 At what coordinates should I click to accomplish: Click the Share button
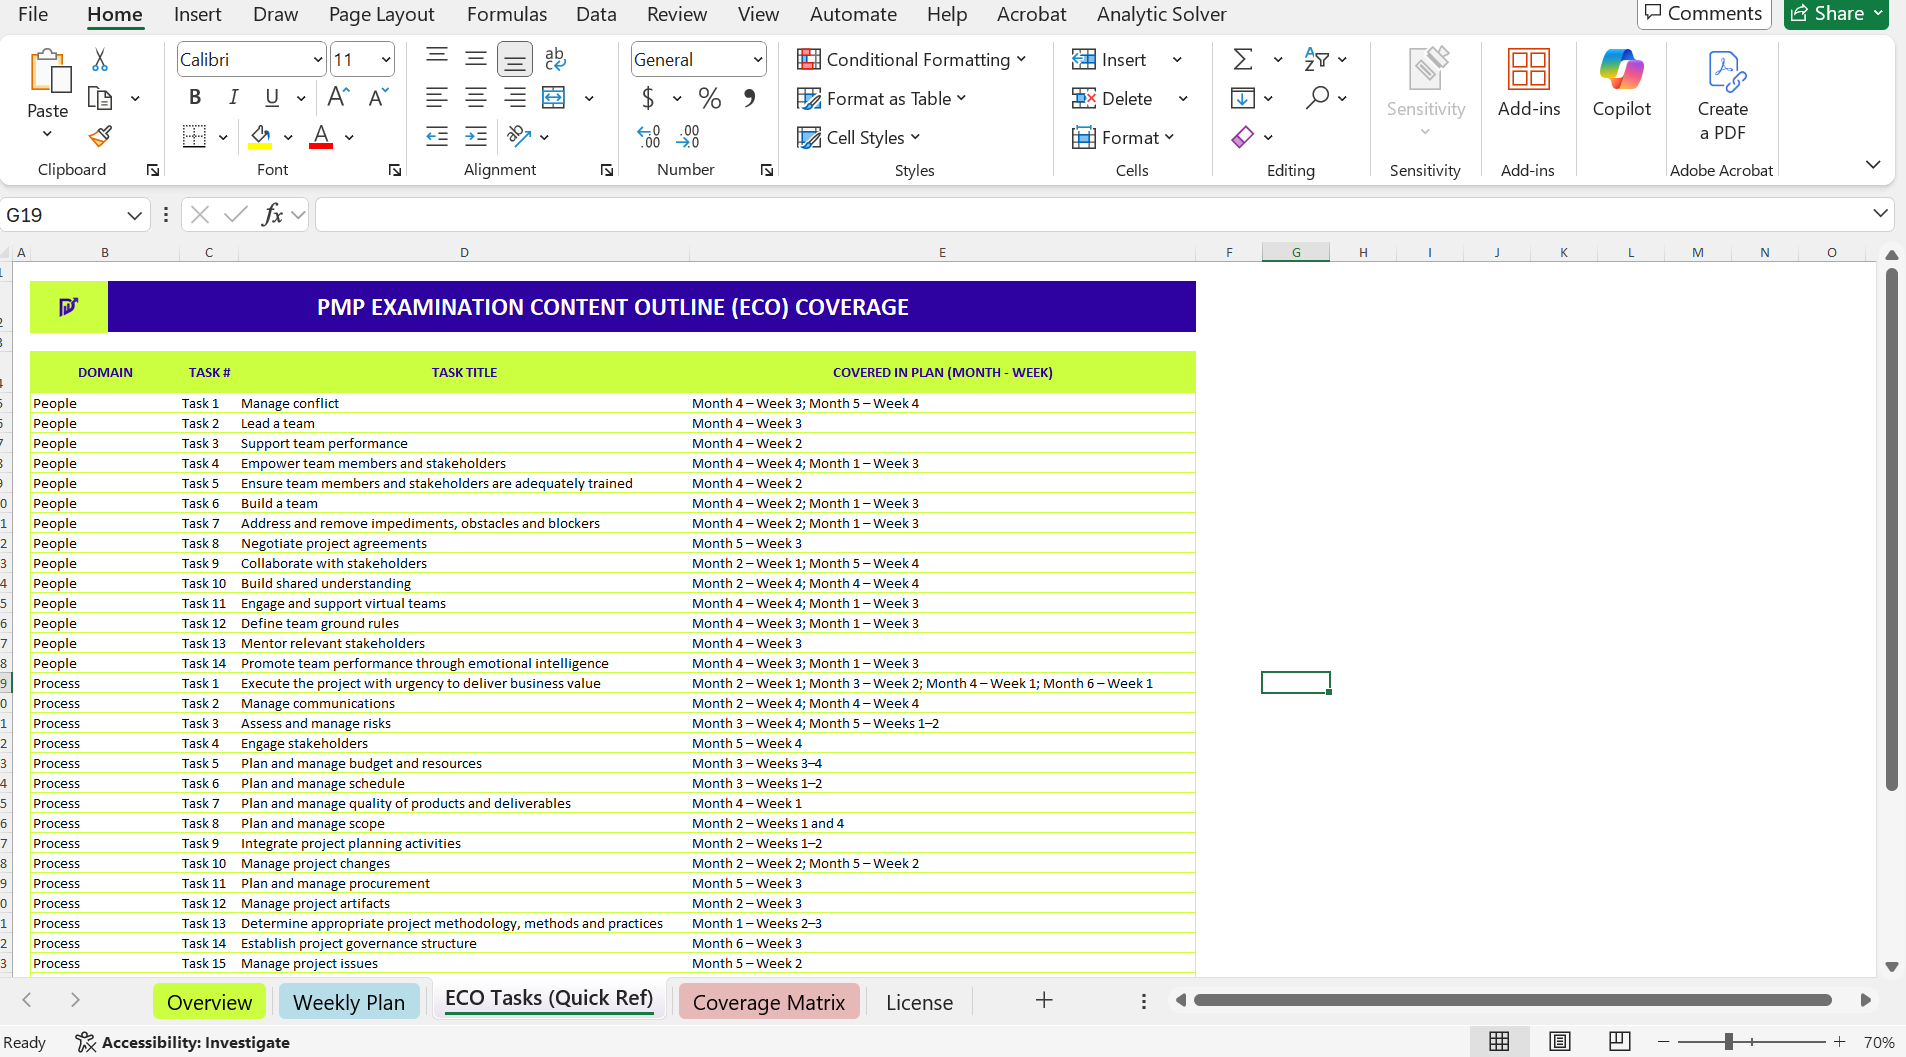(x=1828, y=14)
